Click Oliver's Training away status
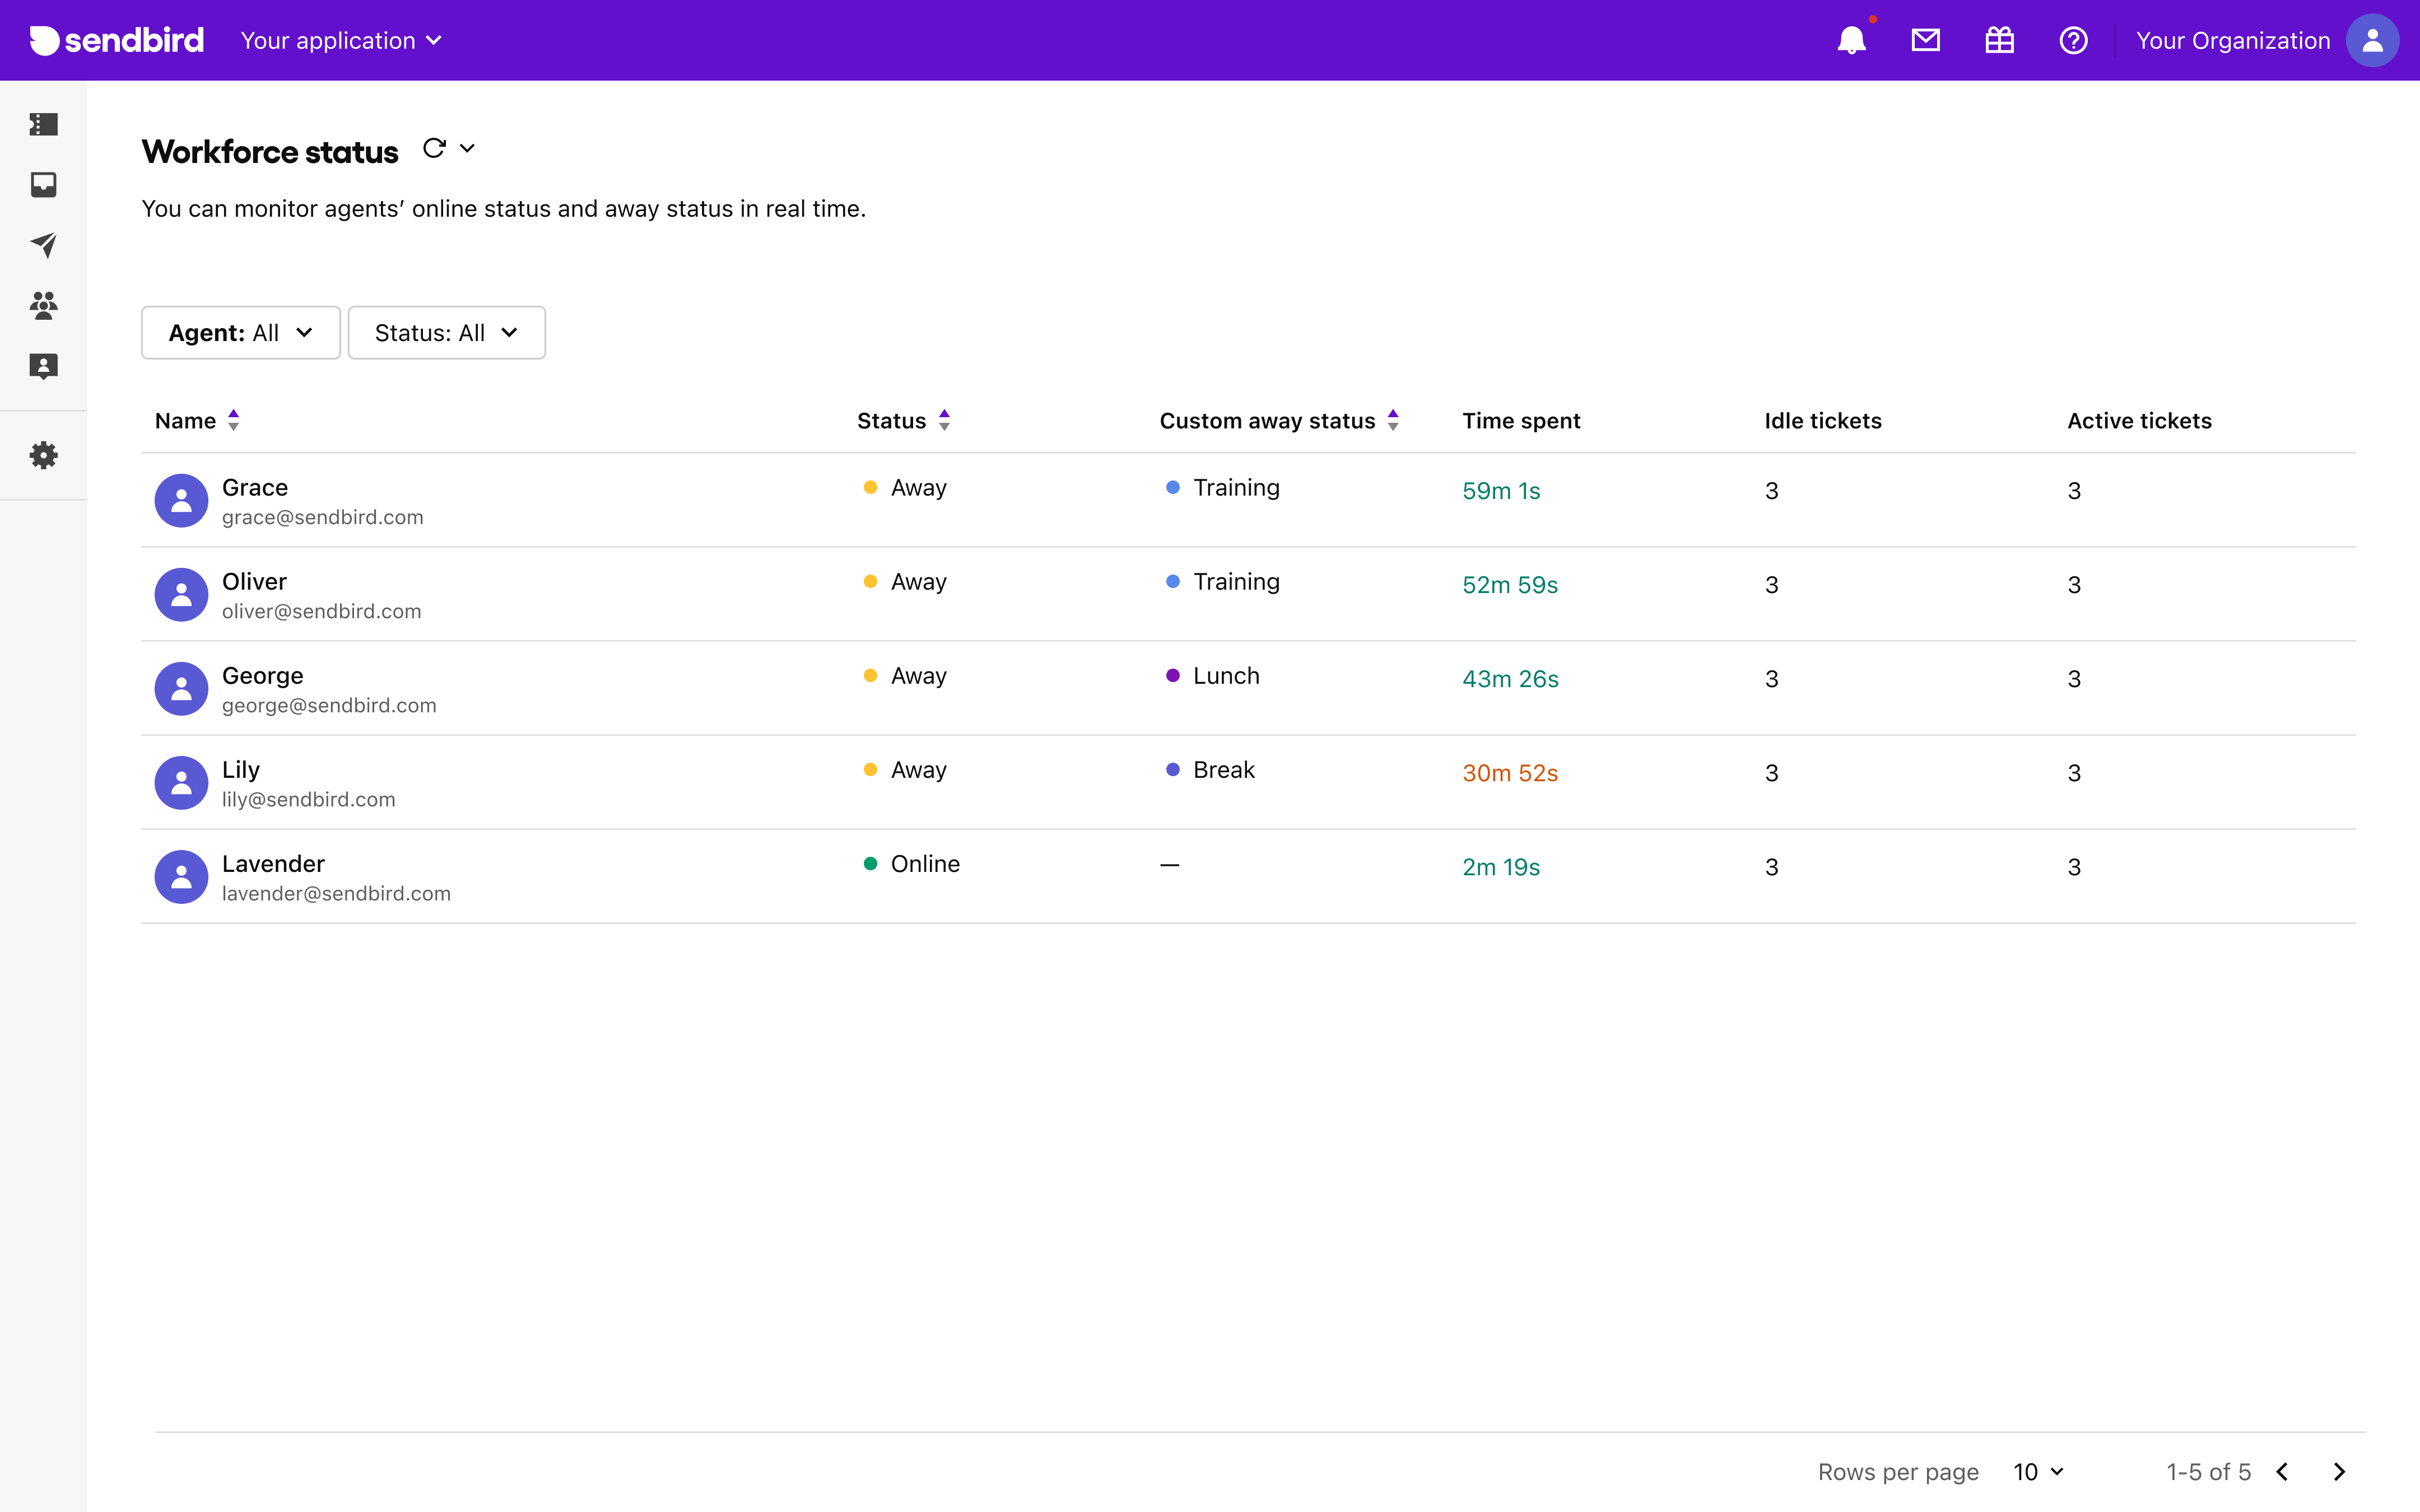The image size is (2420, 1512). tap(1222, 581)
